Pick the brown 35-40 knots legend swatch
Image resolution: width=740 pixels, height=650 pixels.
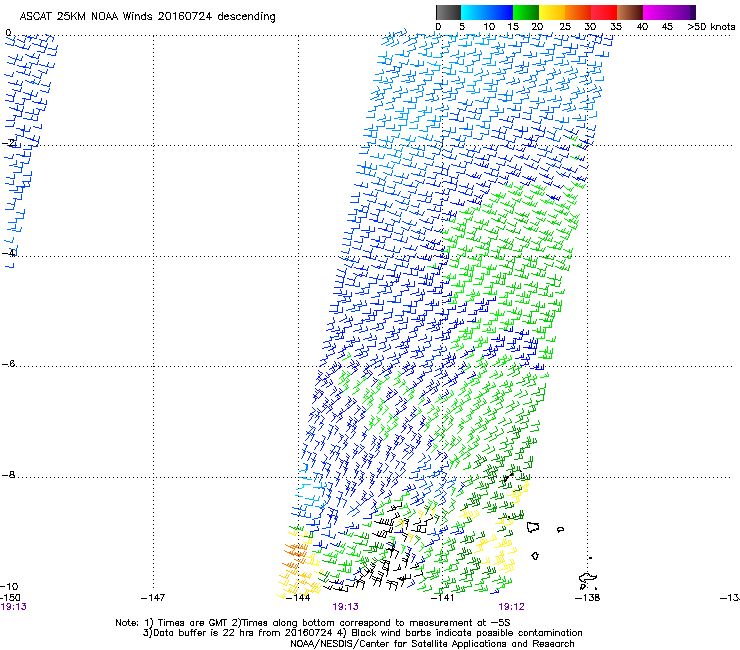coord(630,12)
